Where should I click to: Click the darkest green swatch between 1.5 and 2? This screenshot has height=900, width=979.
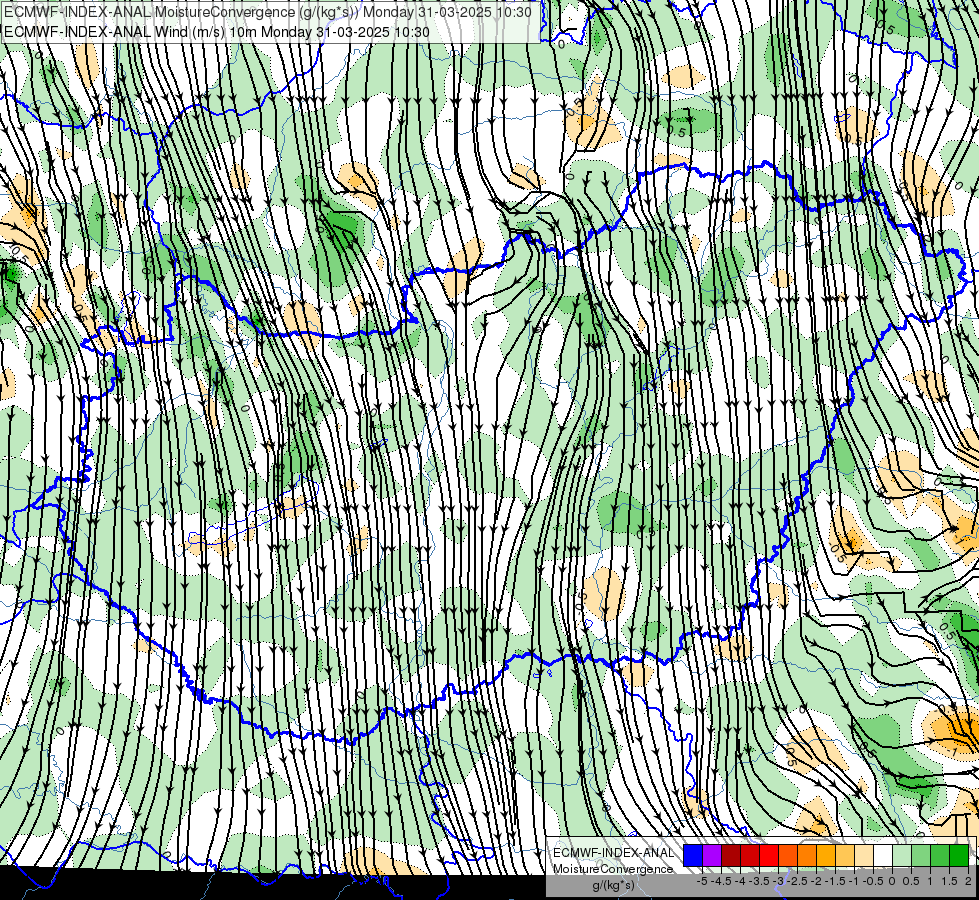click(959, 855)
